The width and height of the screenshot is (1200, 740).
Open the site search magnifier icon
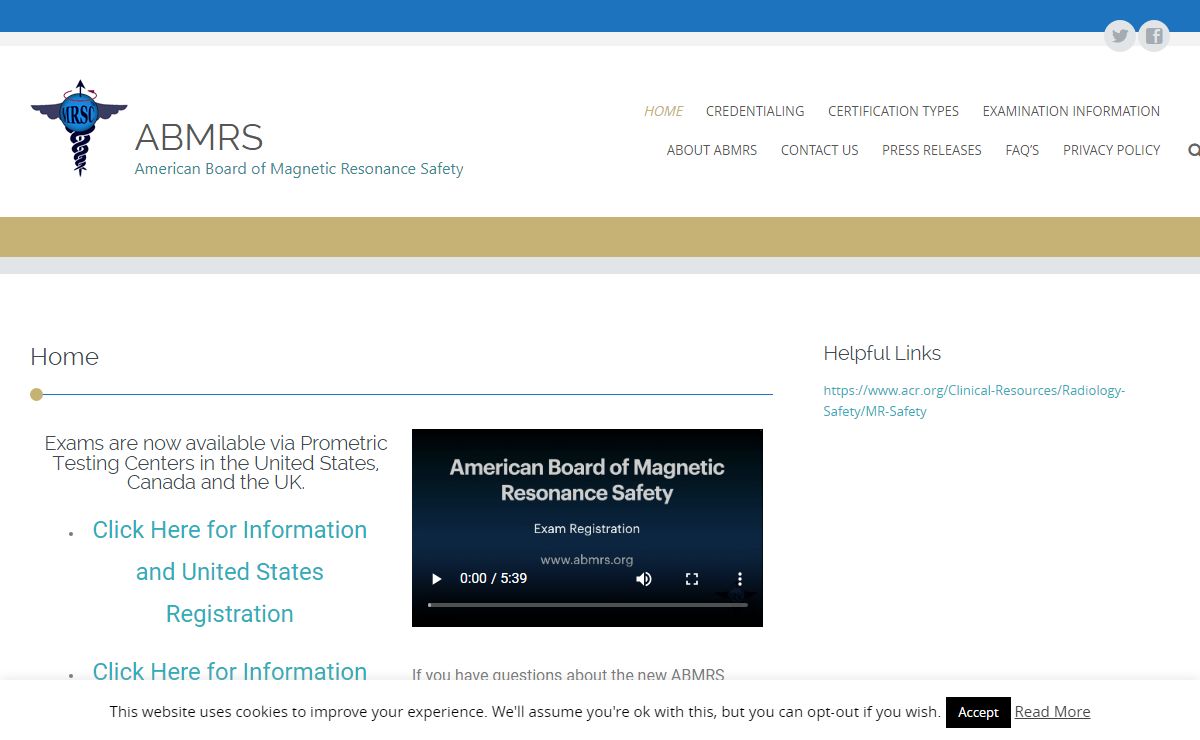point(1193,150)
